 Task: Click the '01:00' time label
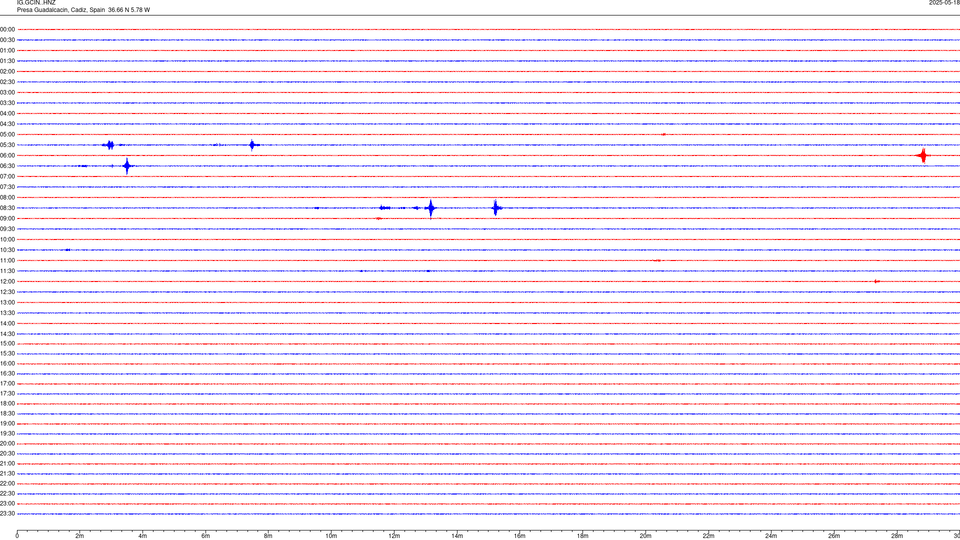tap(7, 50)
